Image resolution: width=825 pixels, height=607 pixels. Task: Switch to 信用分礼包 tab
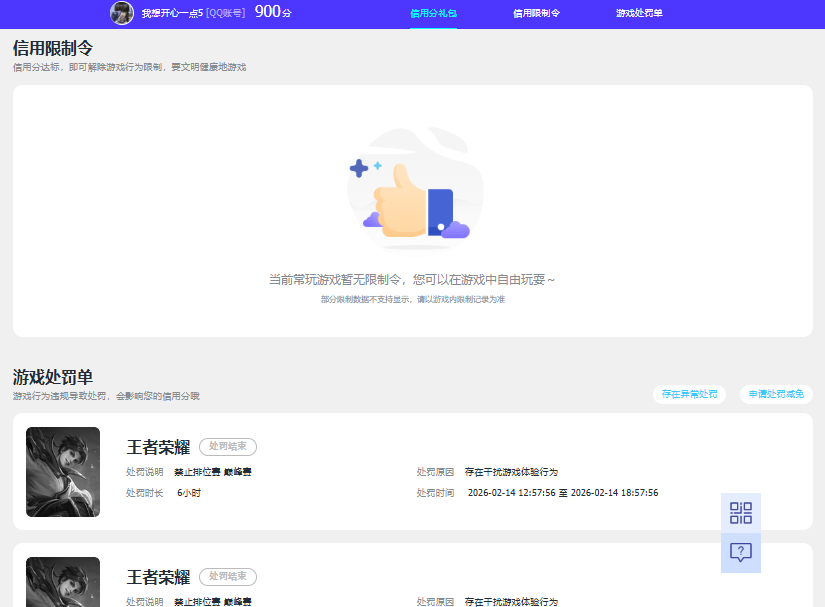(x=433, y=13)
